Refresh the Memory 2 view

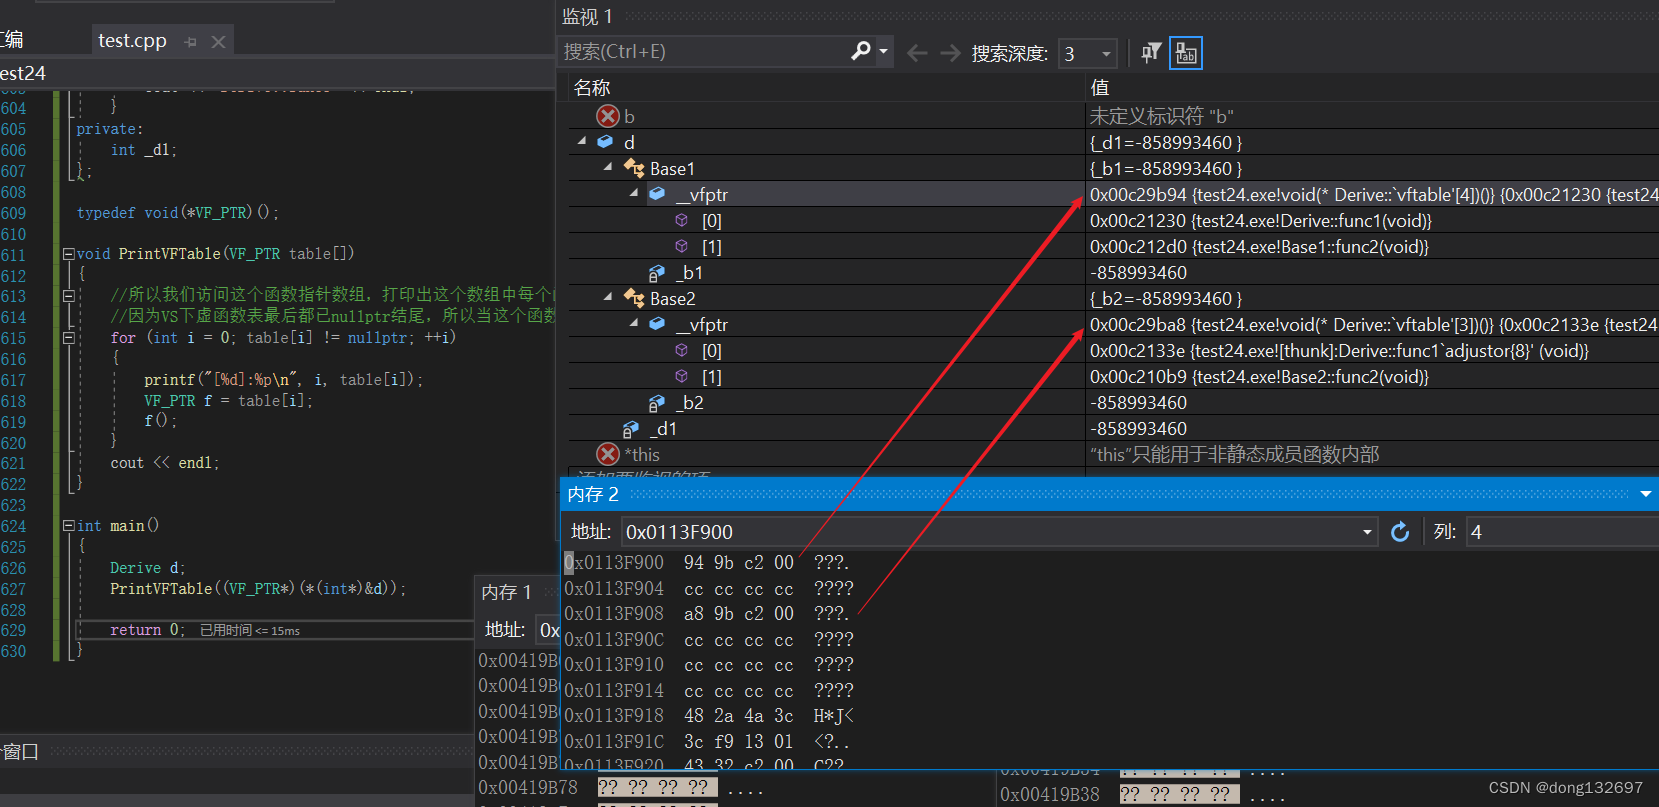pyautogui.click(x=1400, y=532)
